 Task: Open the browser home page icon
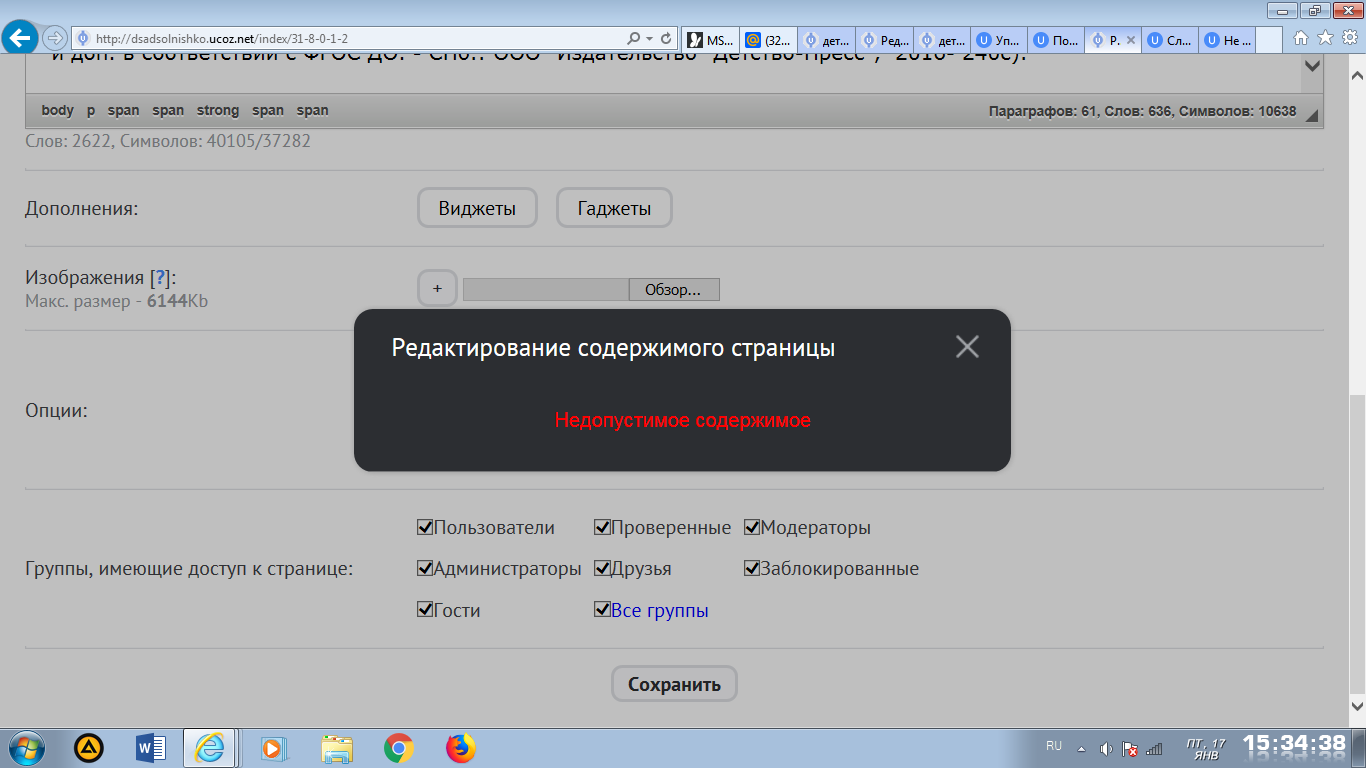pyautogui.click(x=1300, y=38)
